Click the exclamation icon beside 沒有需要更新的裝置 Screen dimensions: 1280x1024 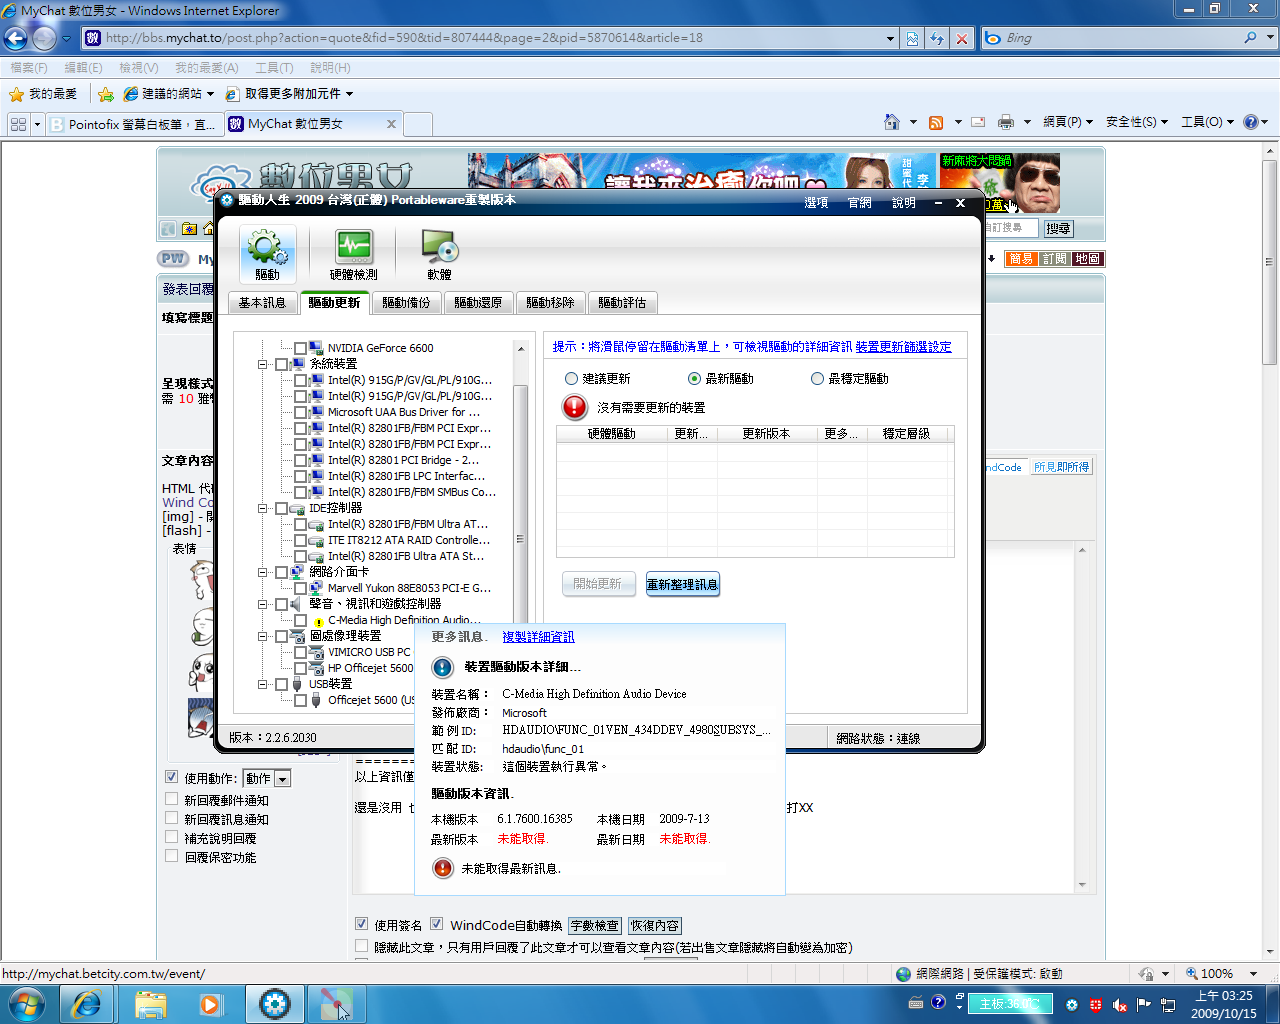click(x=574, y=407)
